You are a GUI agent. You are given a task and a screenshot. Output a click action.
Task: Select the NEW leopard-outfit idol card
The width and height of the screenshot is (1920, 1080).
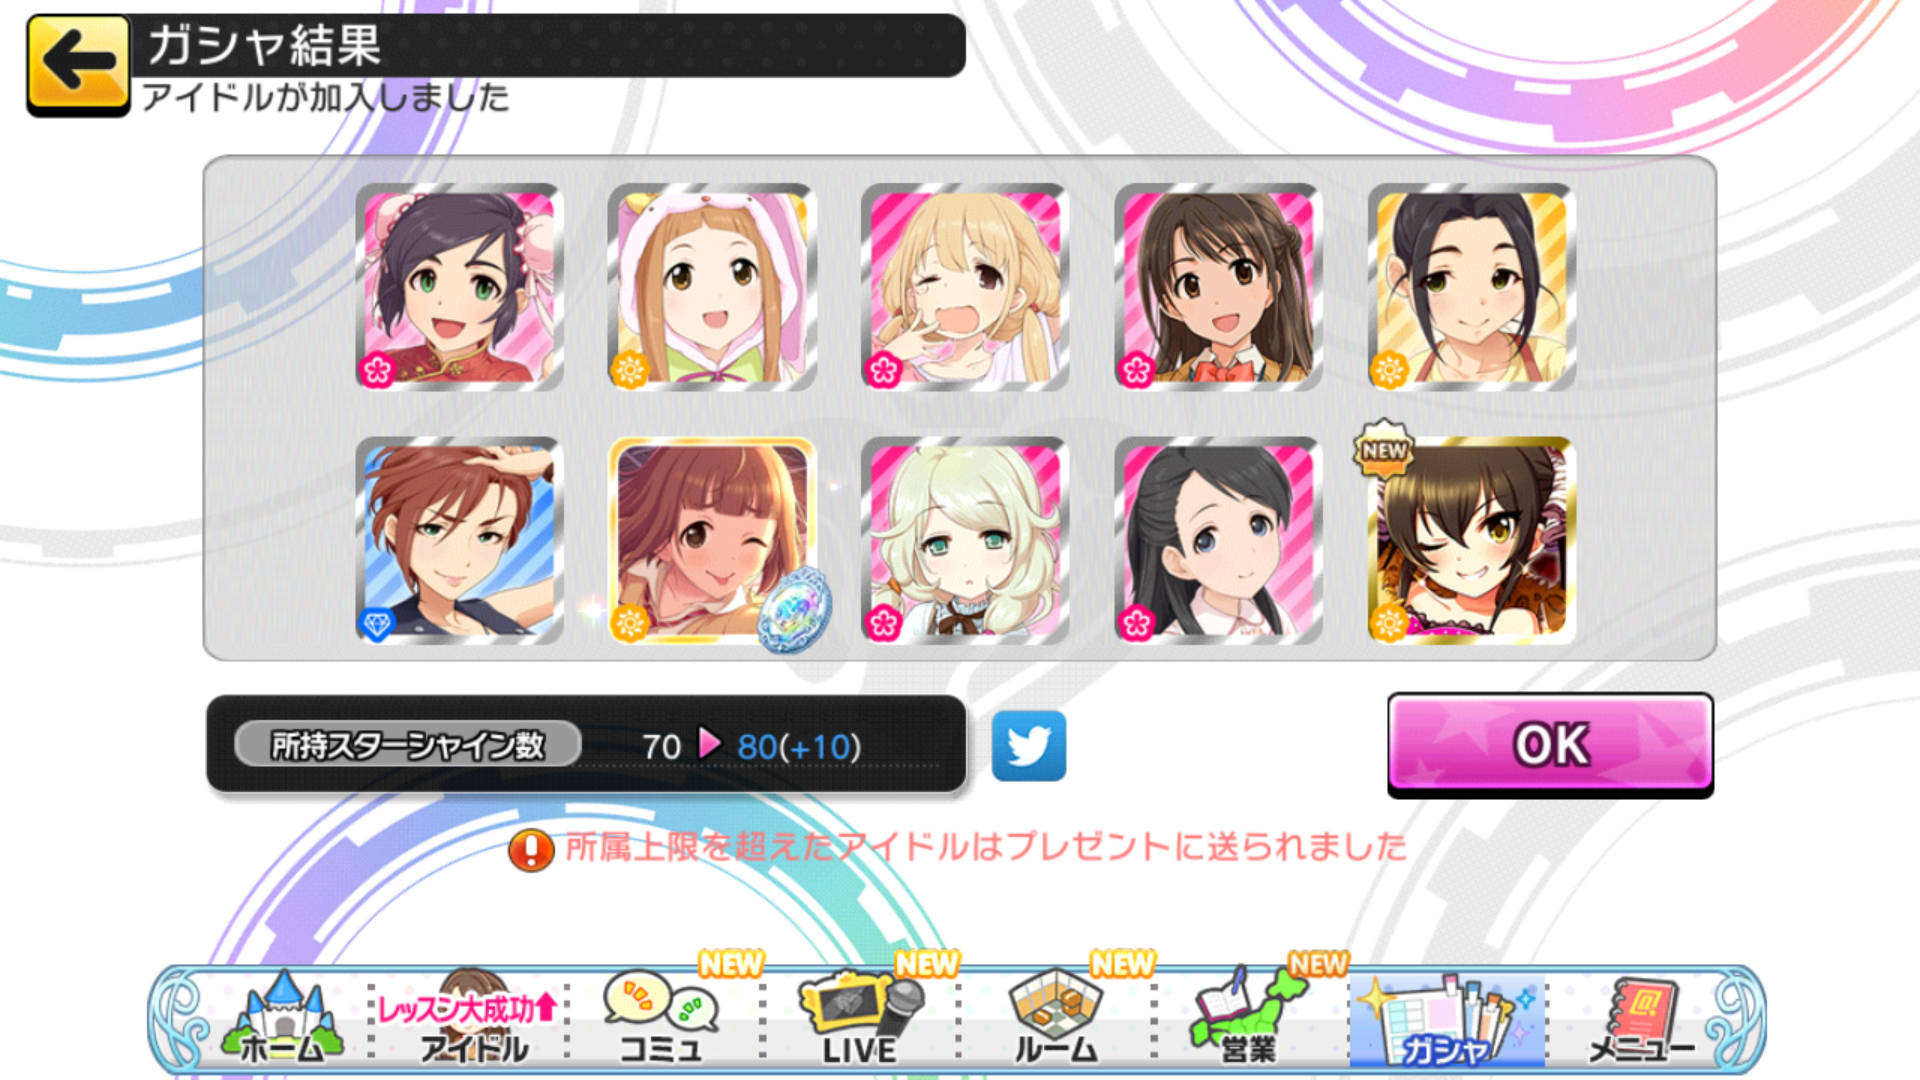tap(1471, 540)
